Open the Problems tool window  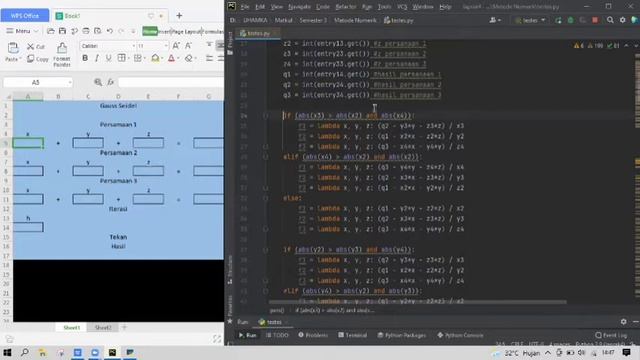[313, 335]
